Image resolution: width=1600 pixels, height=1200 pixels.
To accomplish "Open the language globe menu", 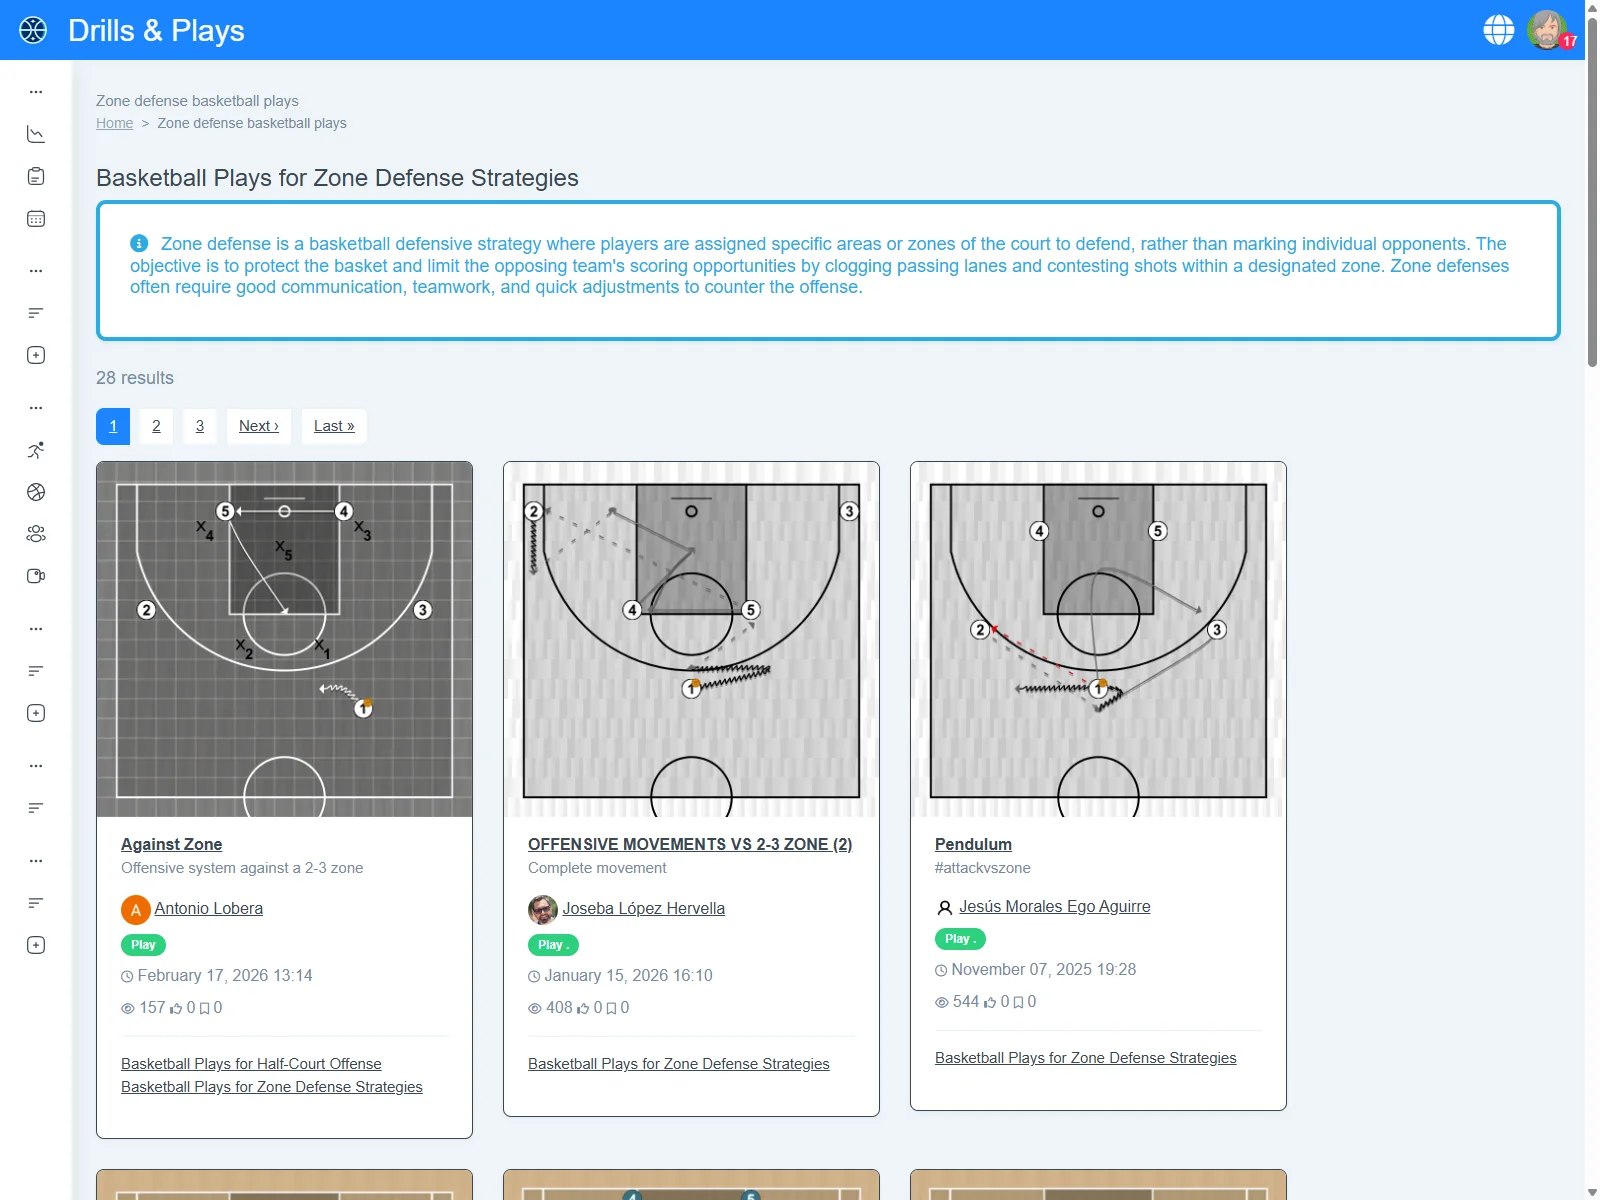I will point(1498,30).
